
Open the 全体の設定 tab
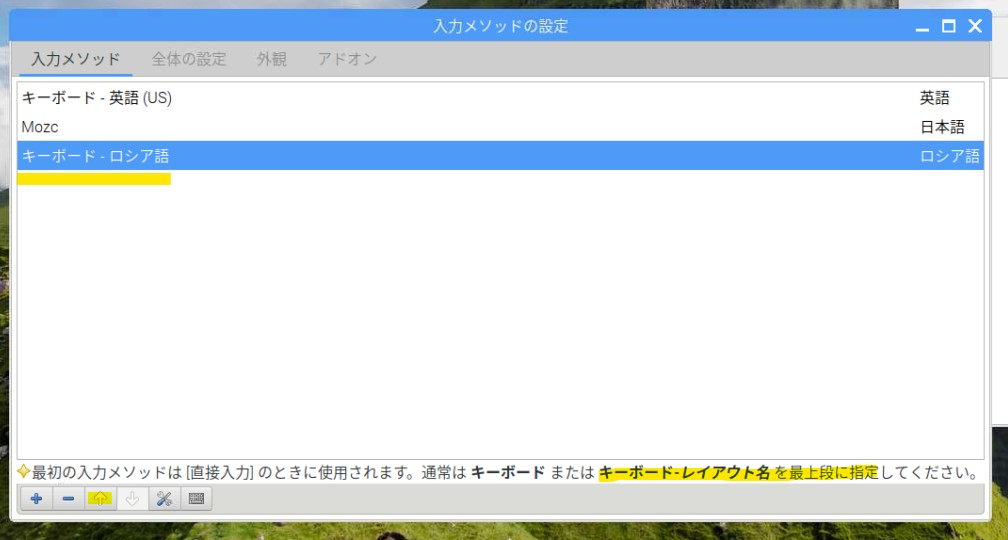[189, 59]
